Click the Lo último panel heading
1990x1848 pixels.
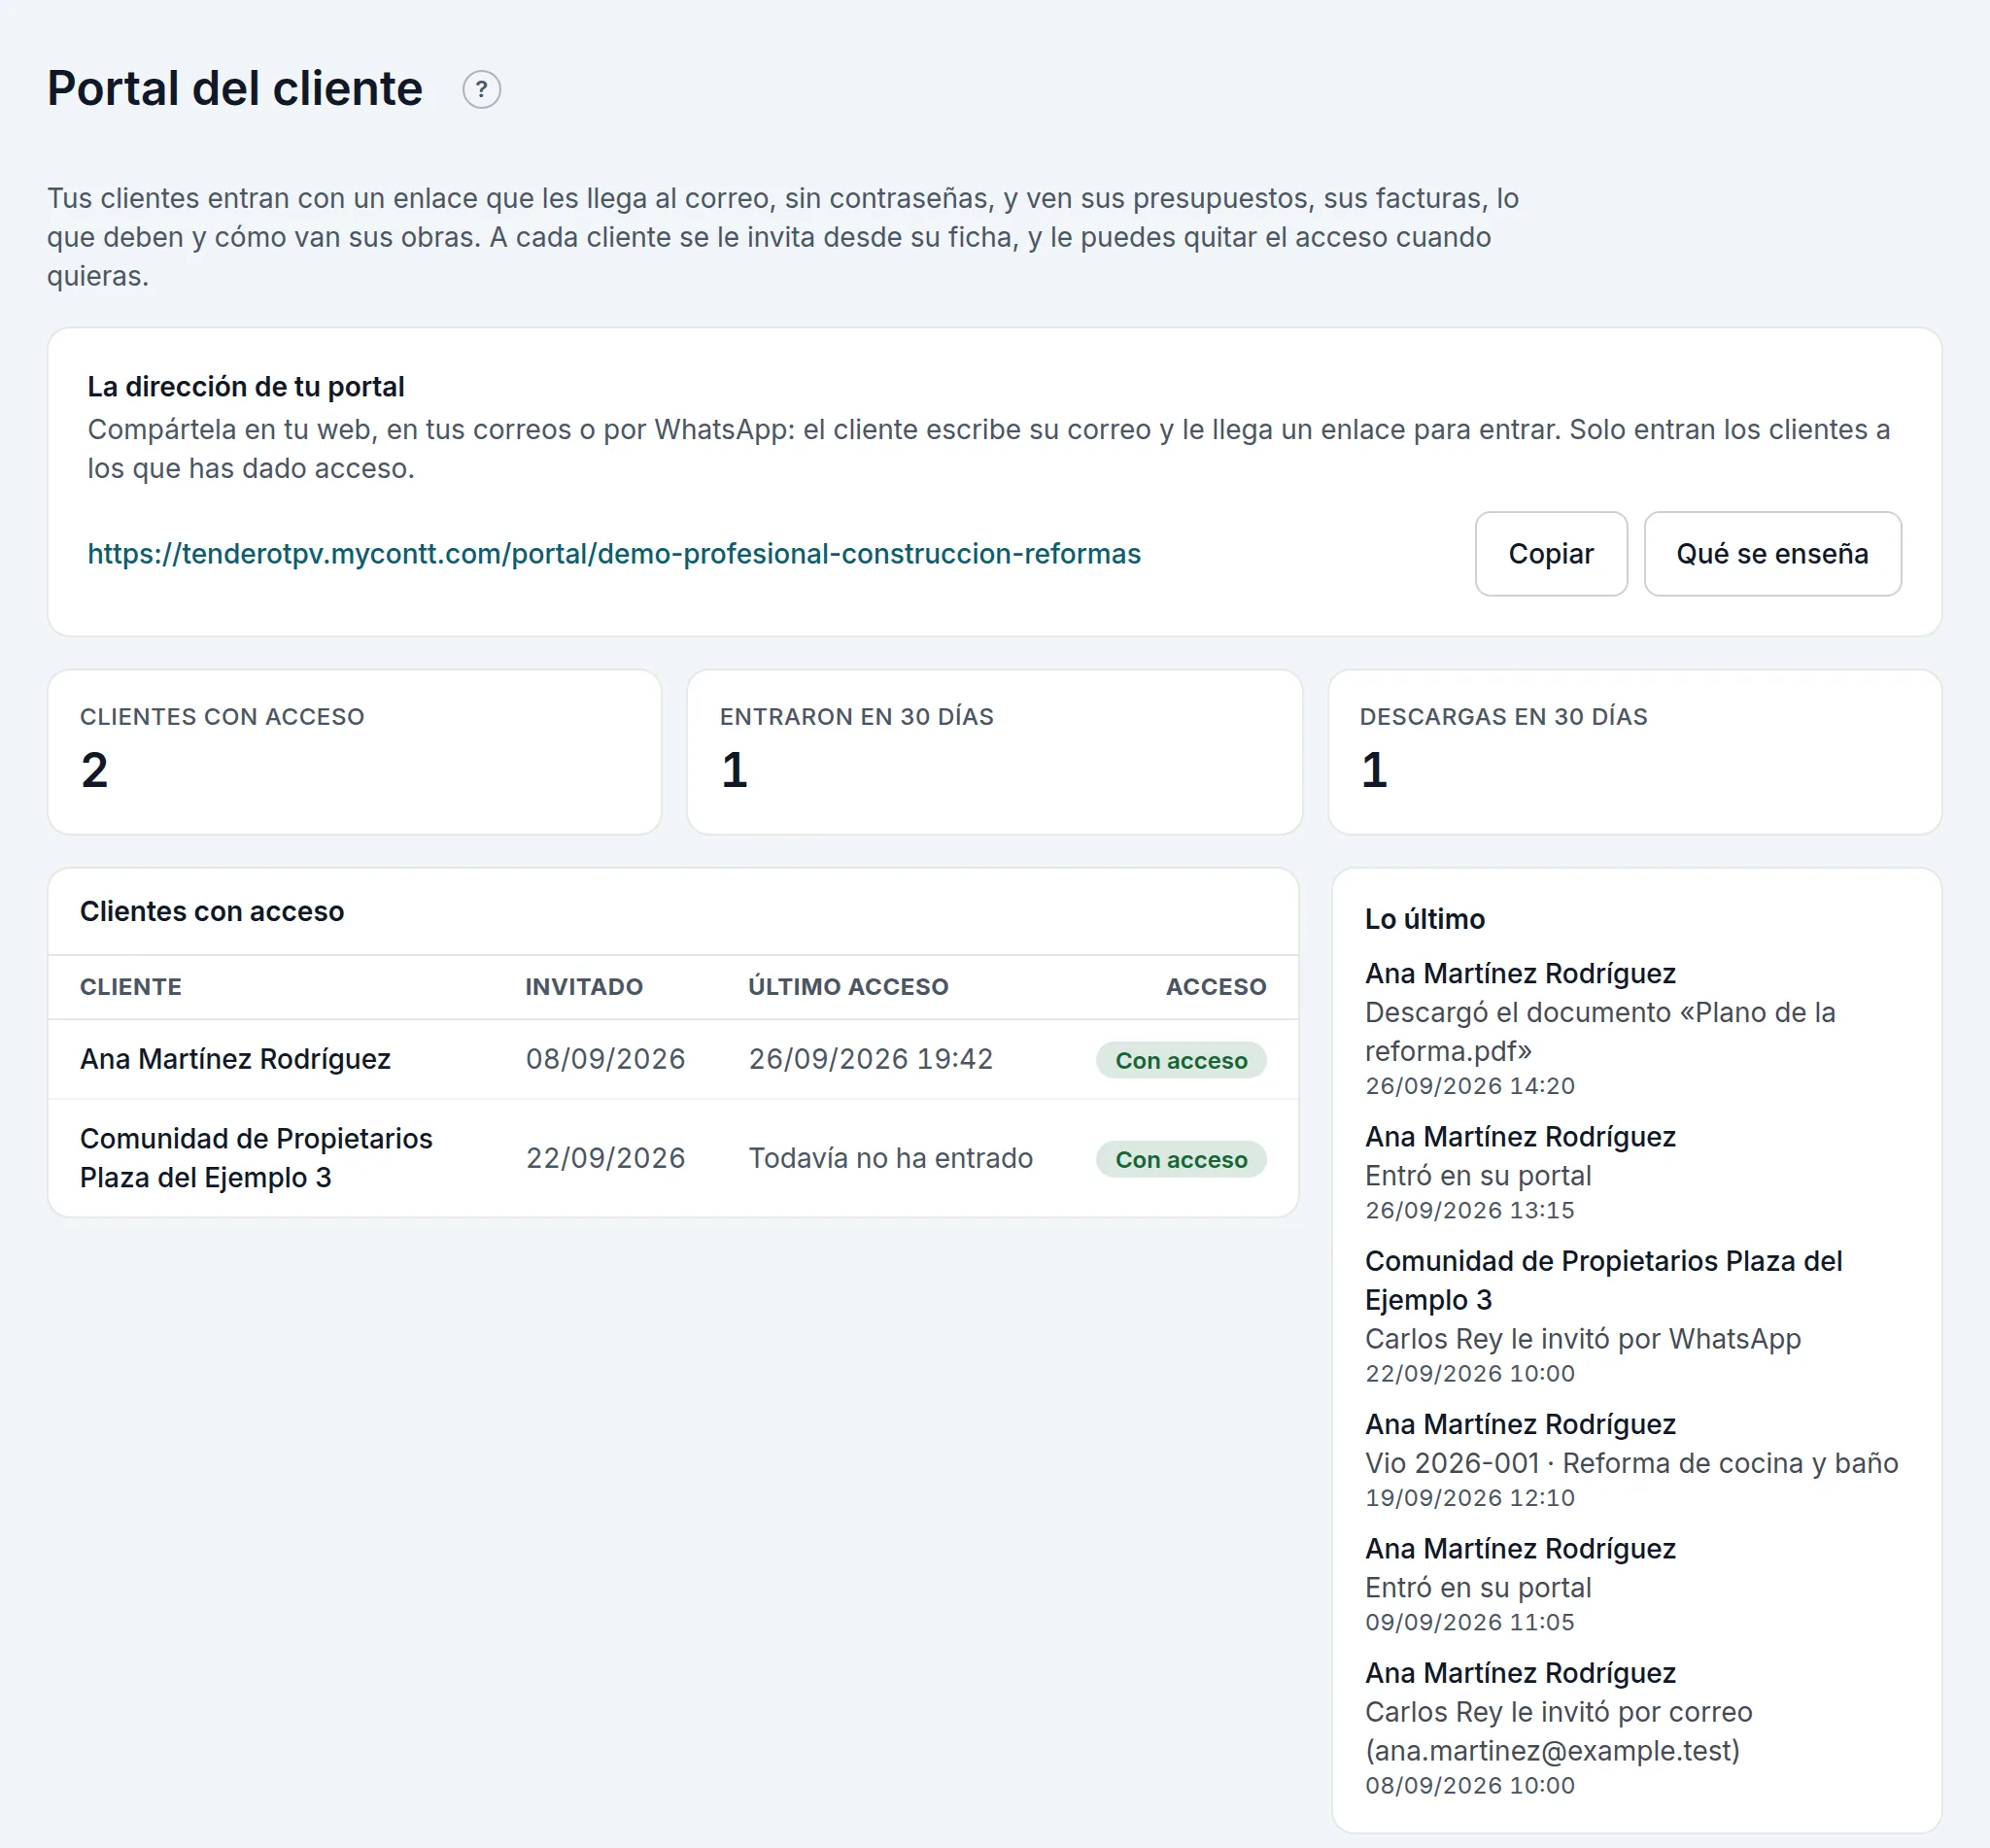point(1425,919)
